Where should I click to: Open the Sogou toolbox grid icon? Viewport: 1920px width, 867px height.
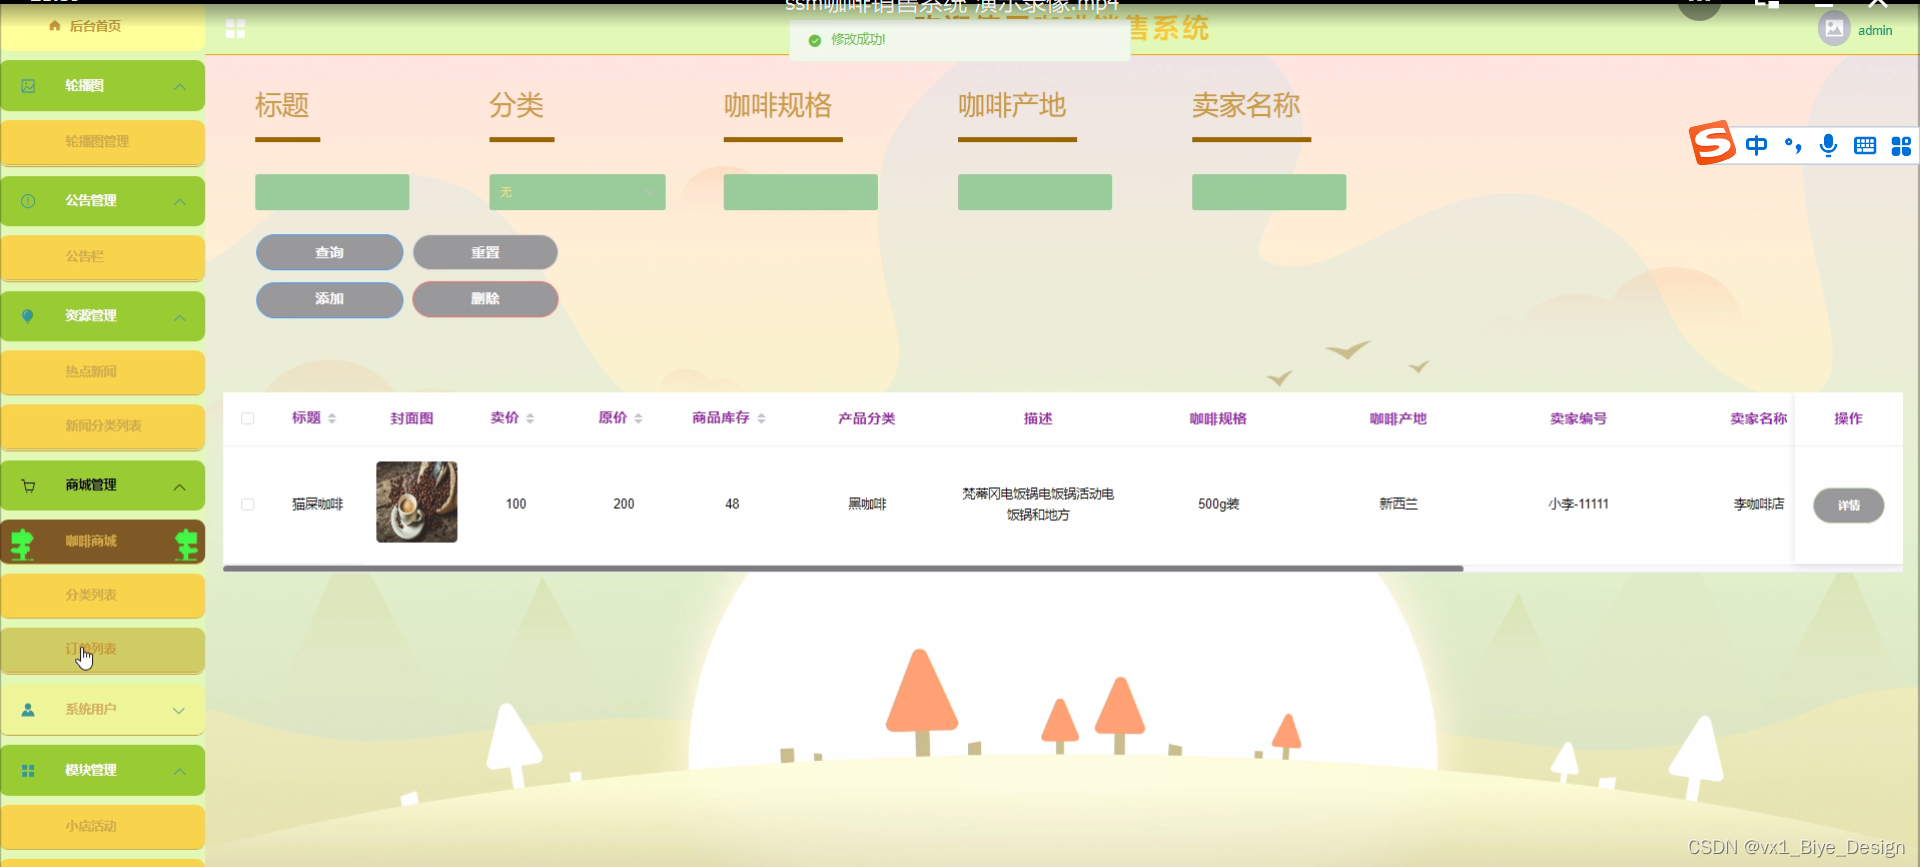tap(1901, 146)
